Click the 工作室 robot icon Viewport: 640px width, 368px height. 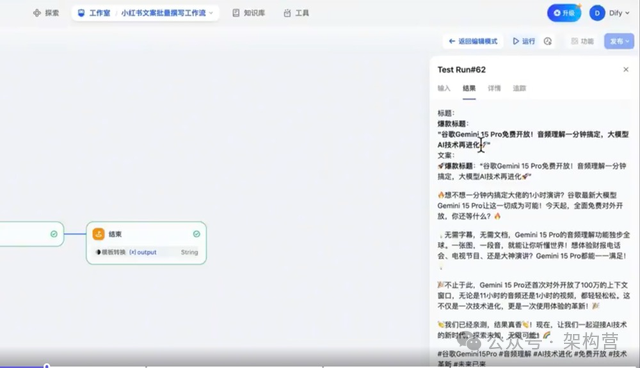pos(81,13)
